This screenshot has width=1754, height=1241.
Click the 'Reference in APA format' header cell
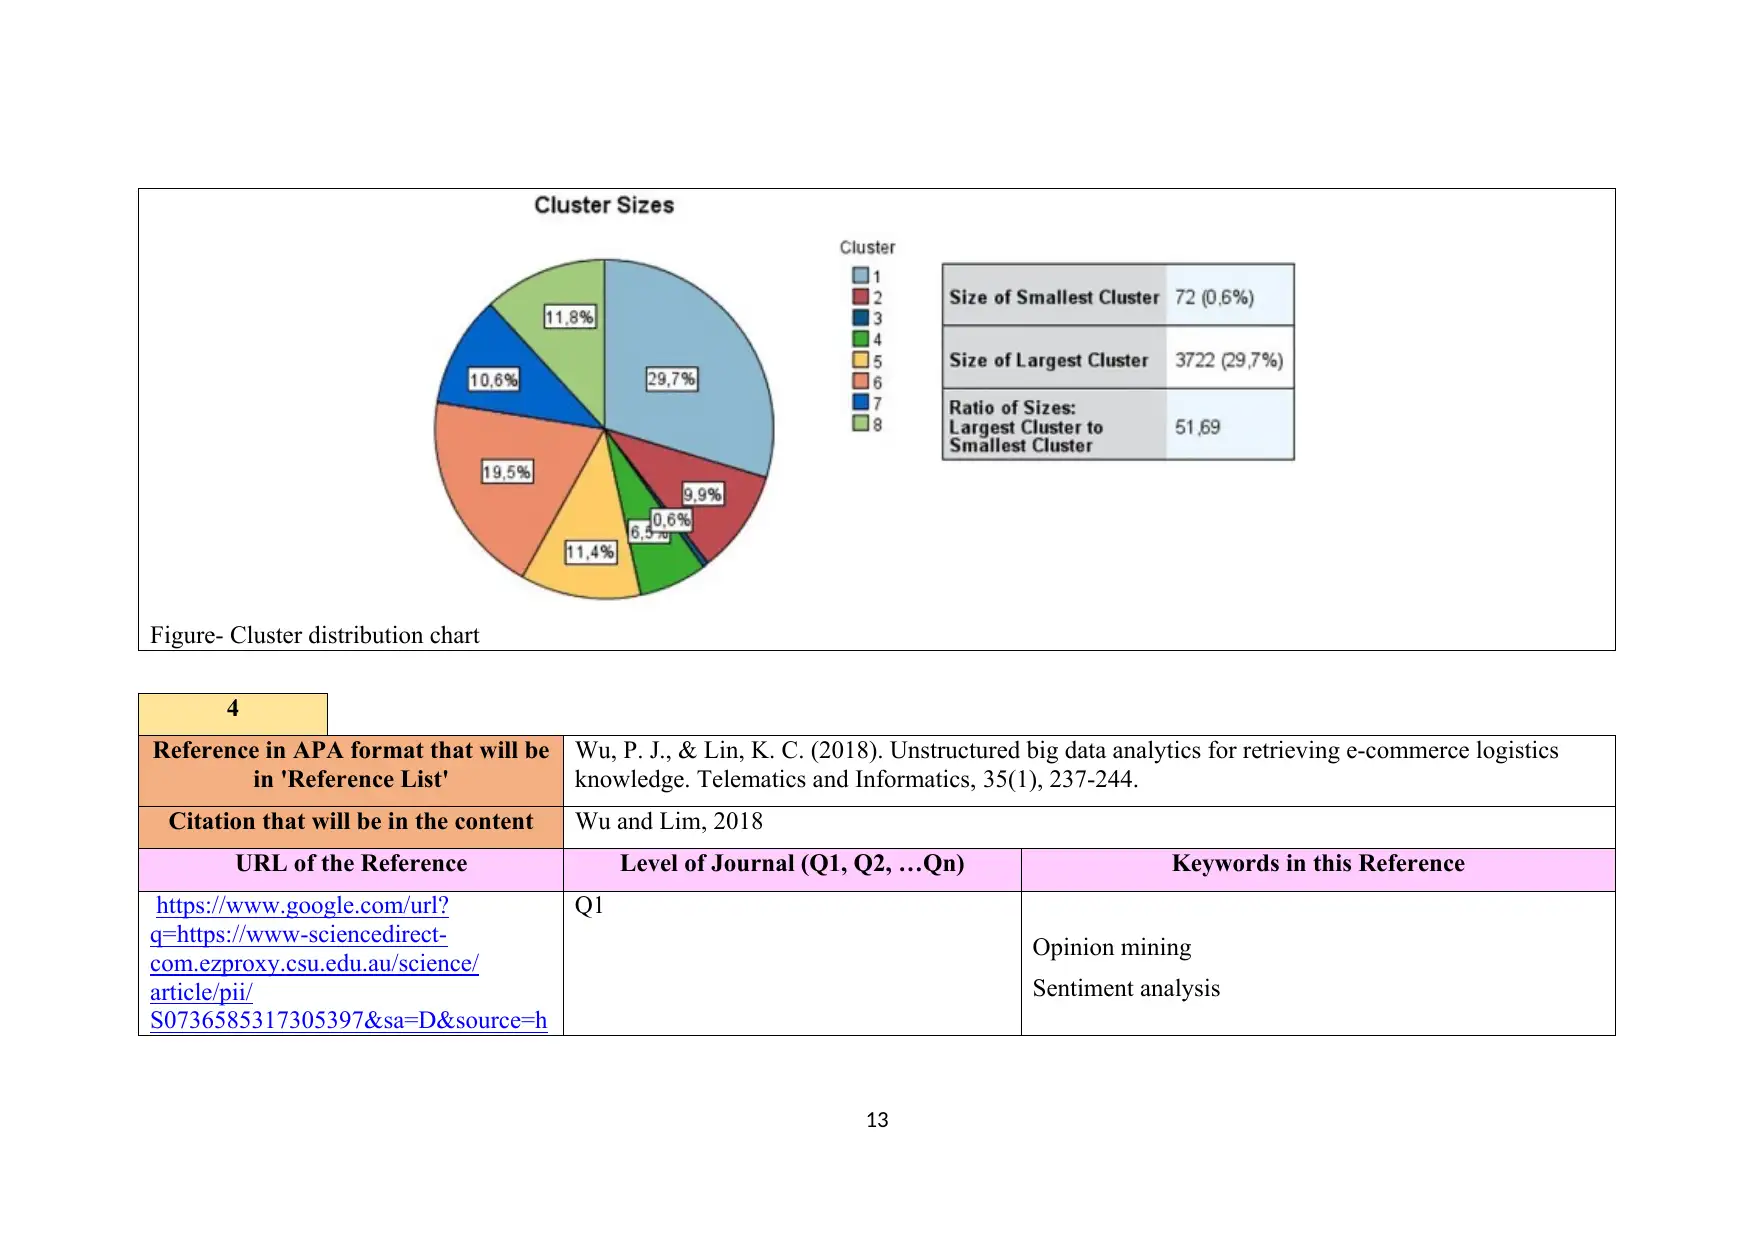tap(351, 771)
